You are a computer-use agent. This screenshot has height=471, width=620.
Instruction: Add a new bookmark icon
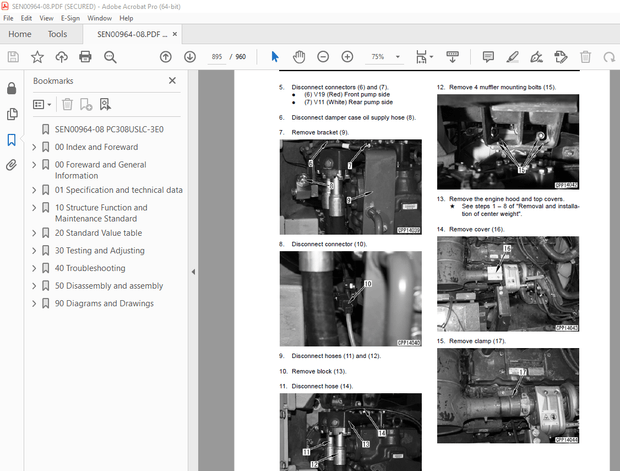(x=86, y=104)
